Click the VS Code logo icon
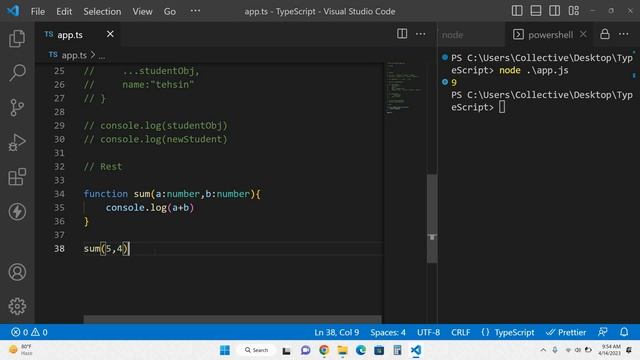 [x=13, y=11]
